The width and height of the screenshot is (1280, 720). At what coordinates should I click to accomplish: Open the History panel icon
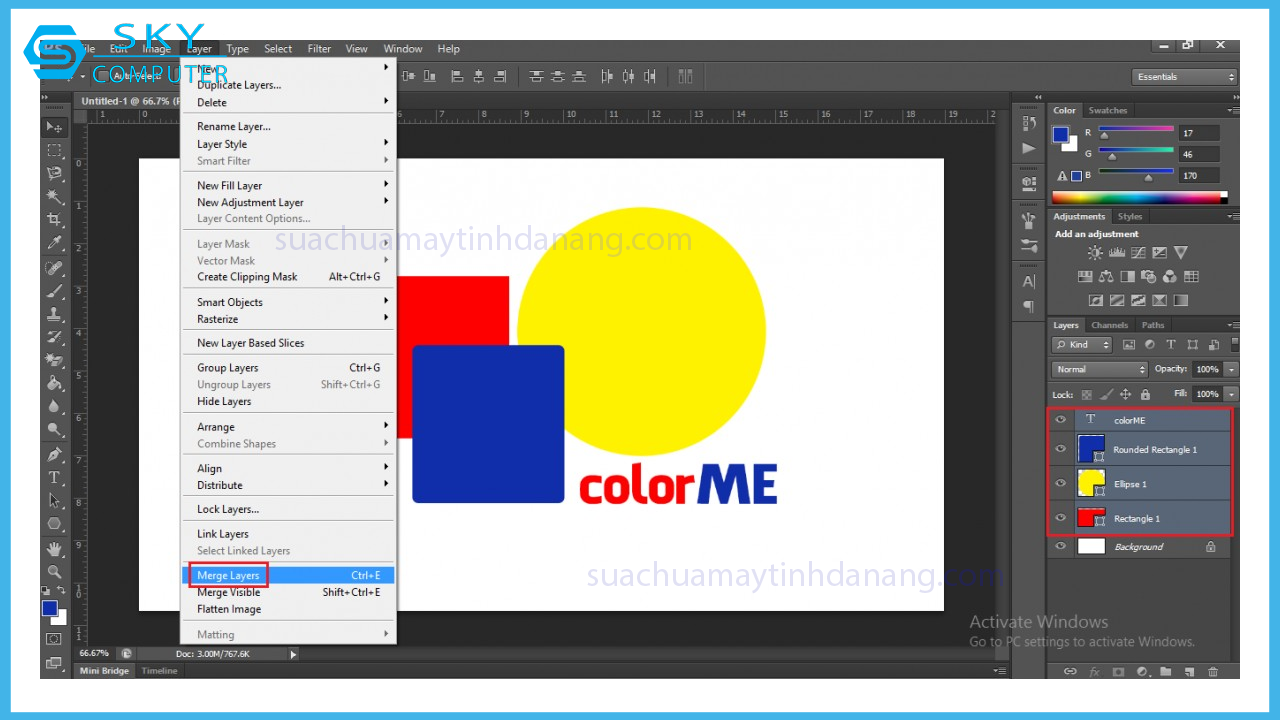click(x=1029, y=123)
